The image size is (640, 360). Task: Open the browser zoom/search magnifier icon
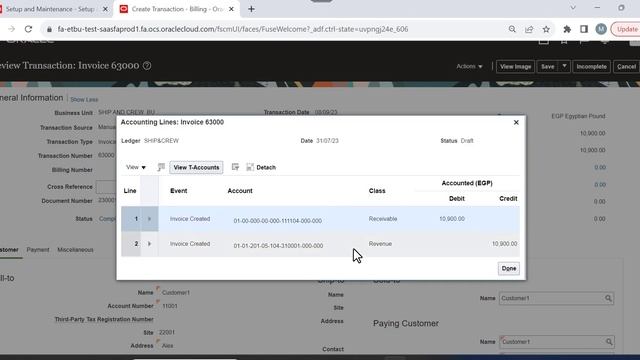512,29
